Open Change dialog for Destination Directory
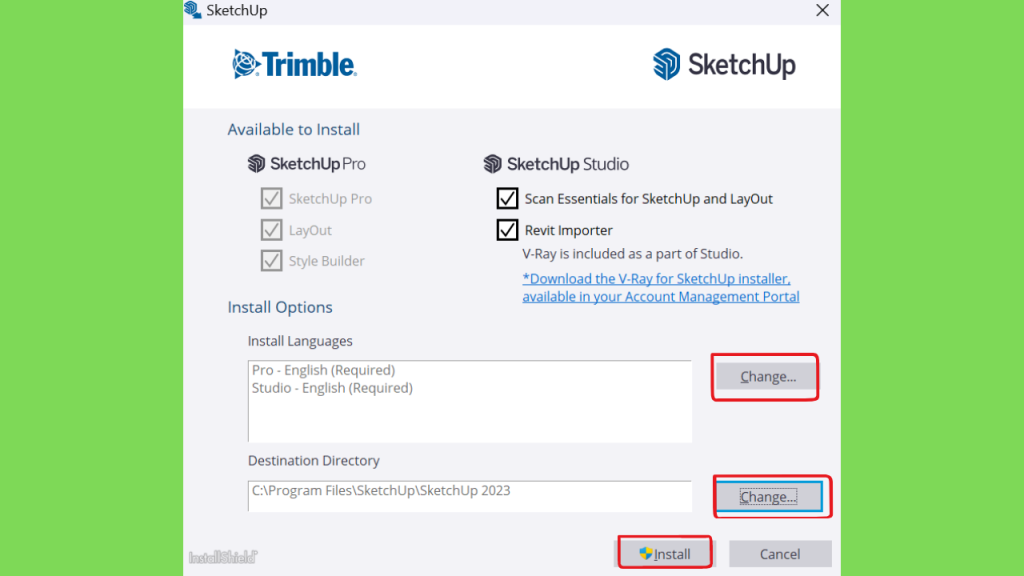Screen dimensions: 1024x576 (x=769, y=497)
